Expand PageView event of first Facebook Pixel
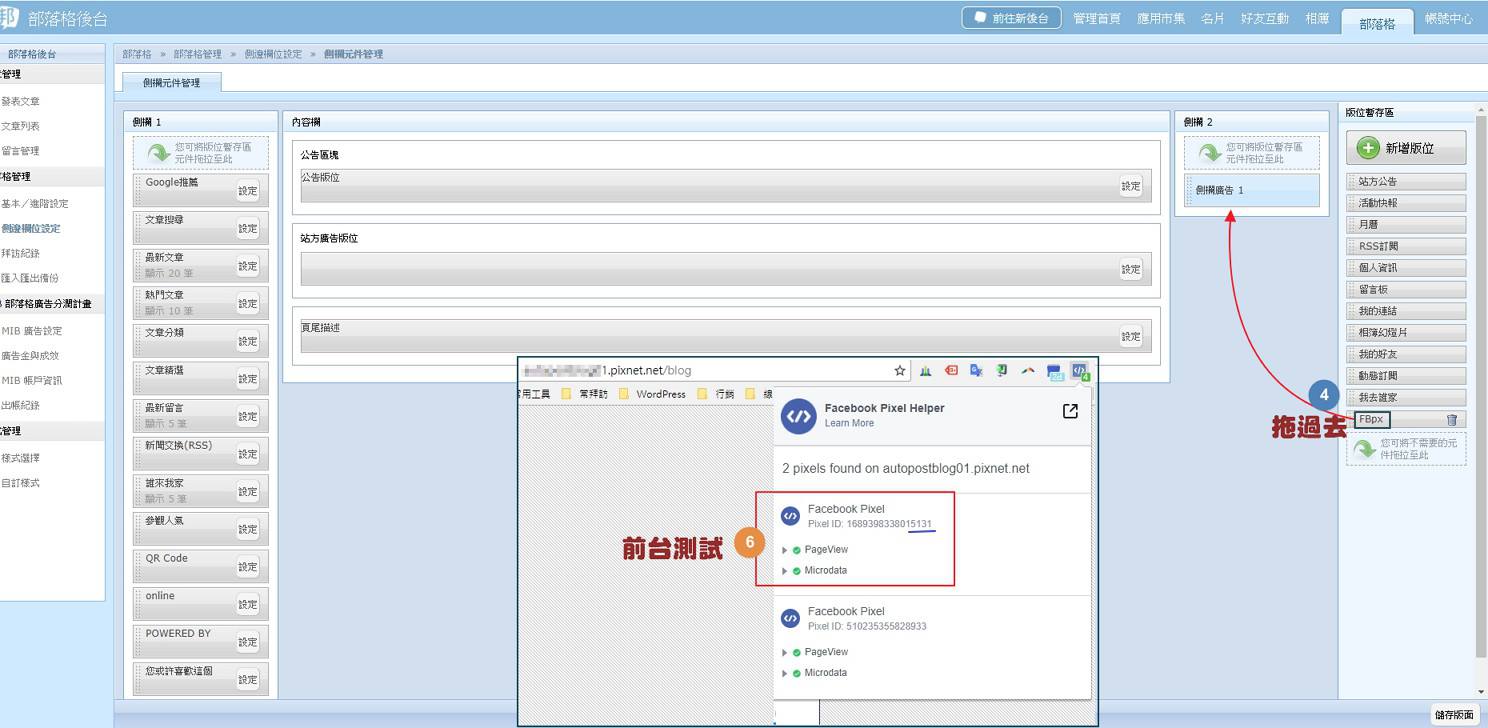 coord(785,550)
